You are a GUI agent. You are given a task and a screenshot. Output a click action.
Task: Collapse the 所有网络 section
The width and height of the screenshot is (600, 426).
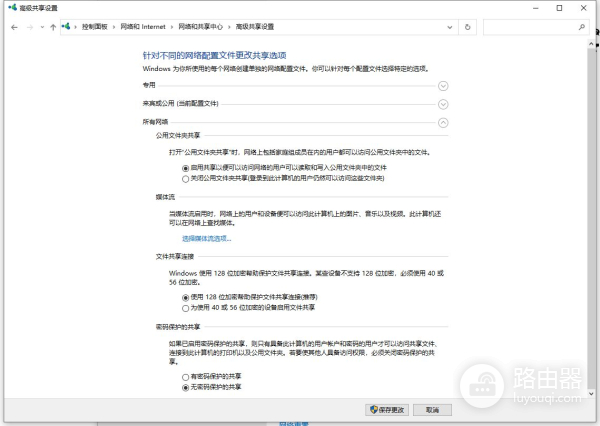[x=443, y=122]
